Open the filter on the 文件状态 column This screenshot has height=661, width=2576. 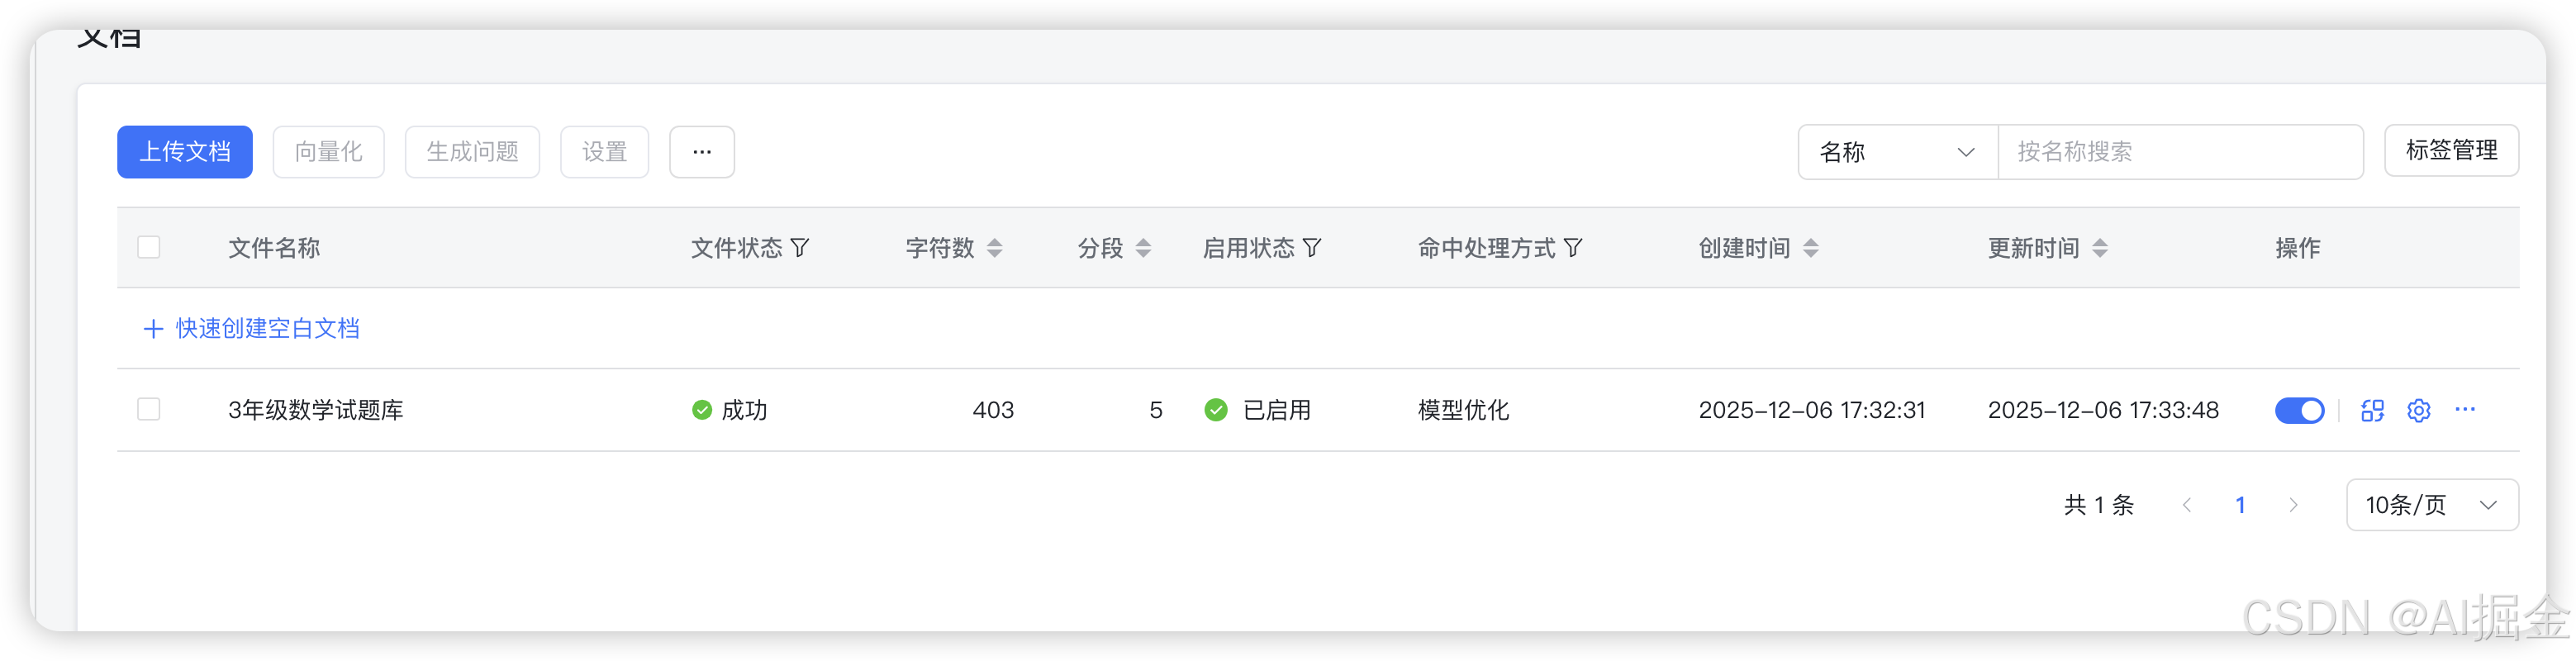800,247
